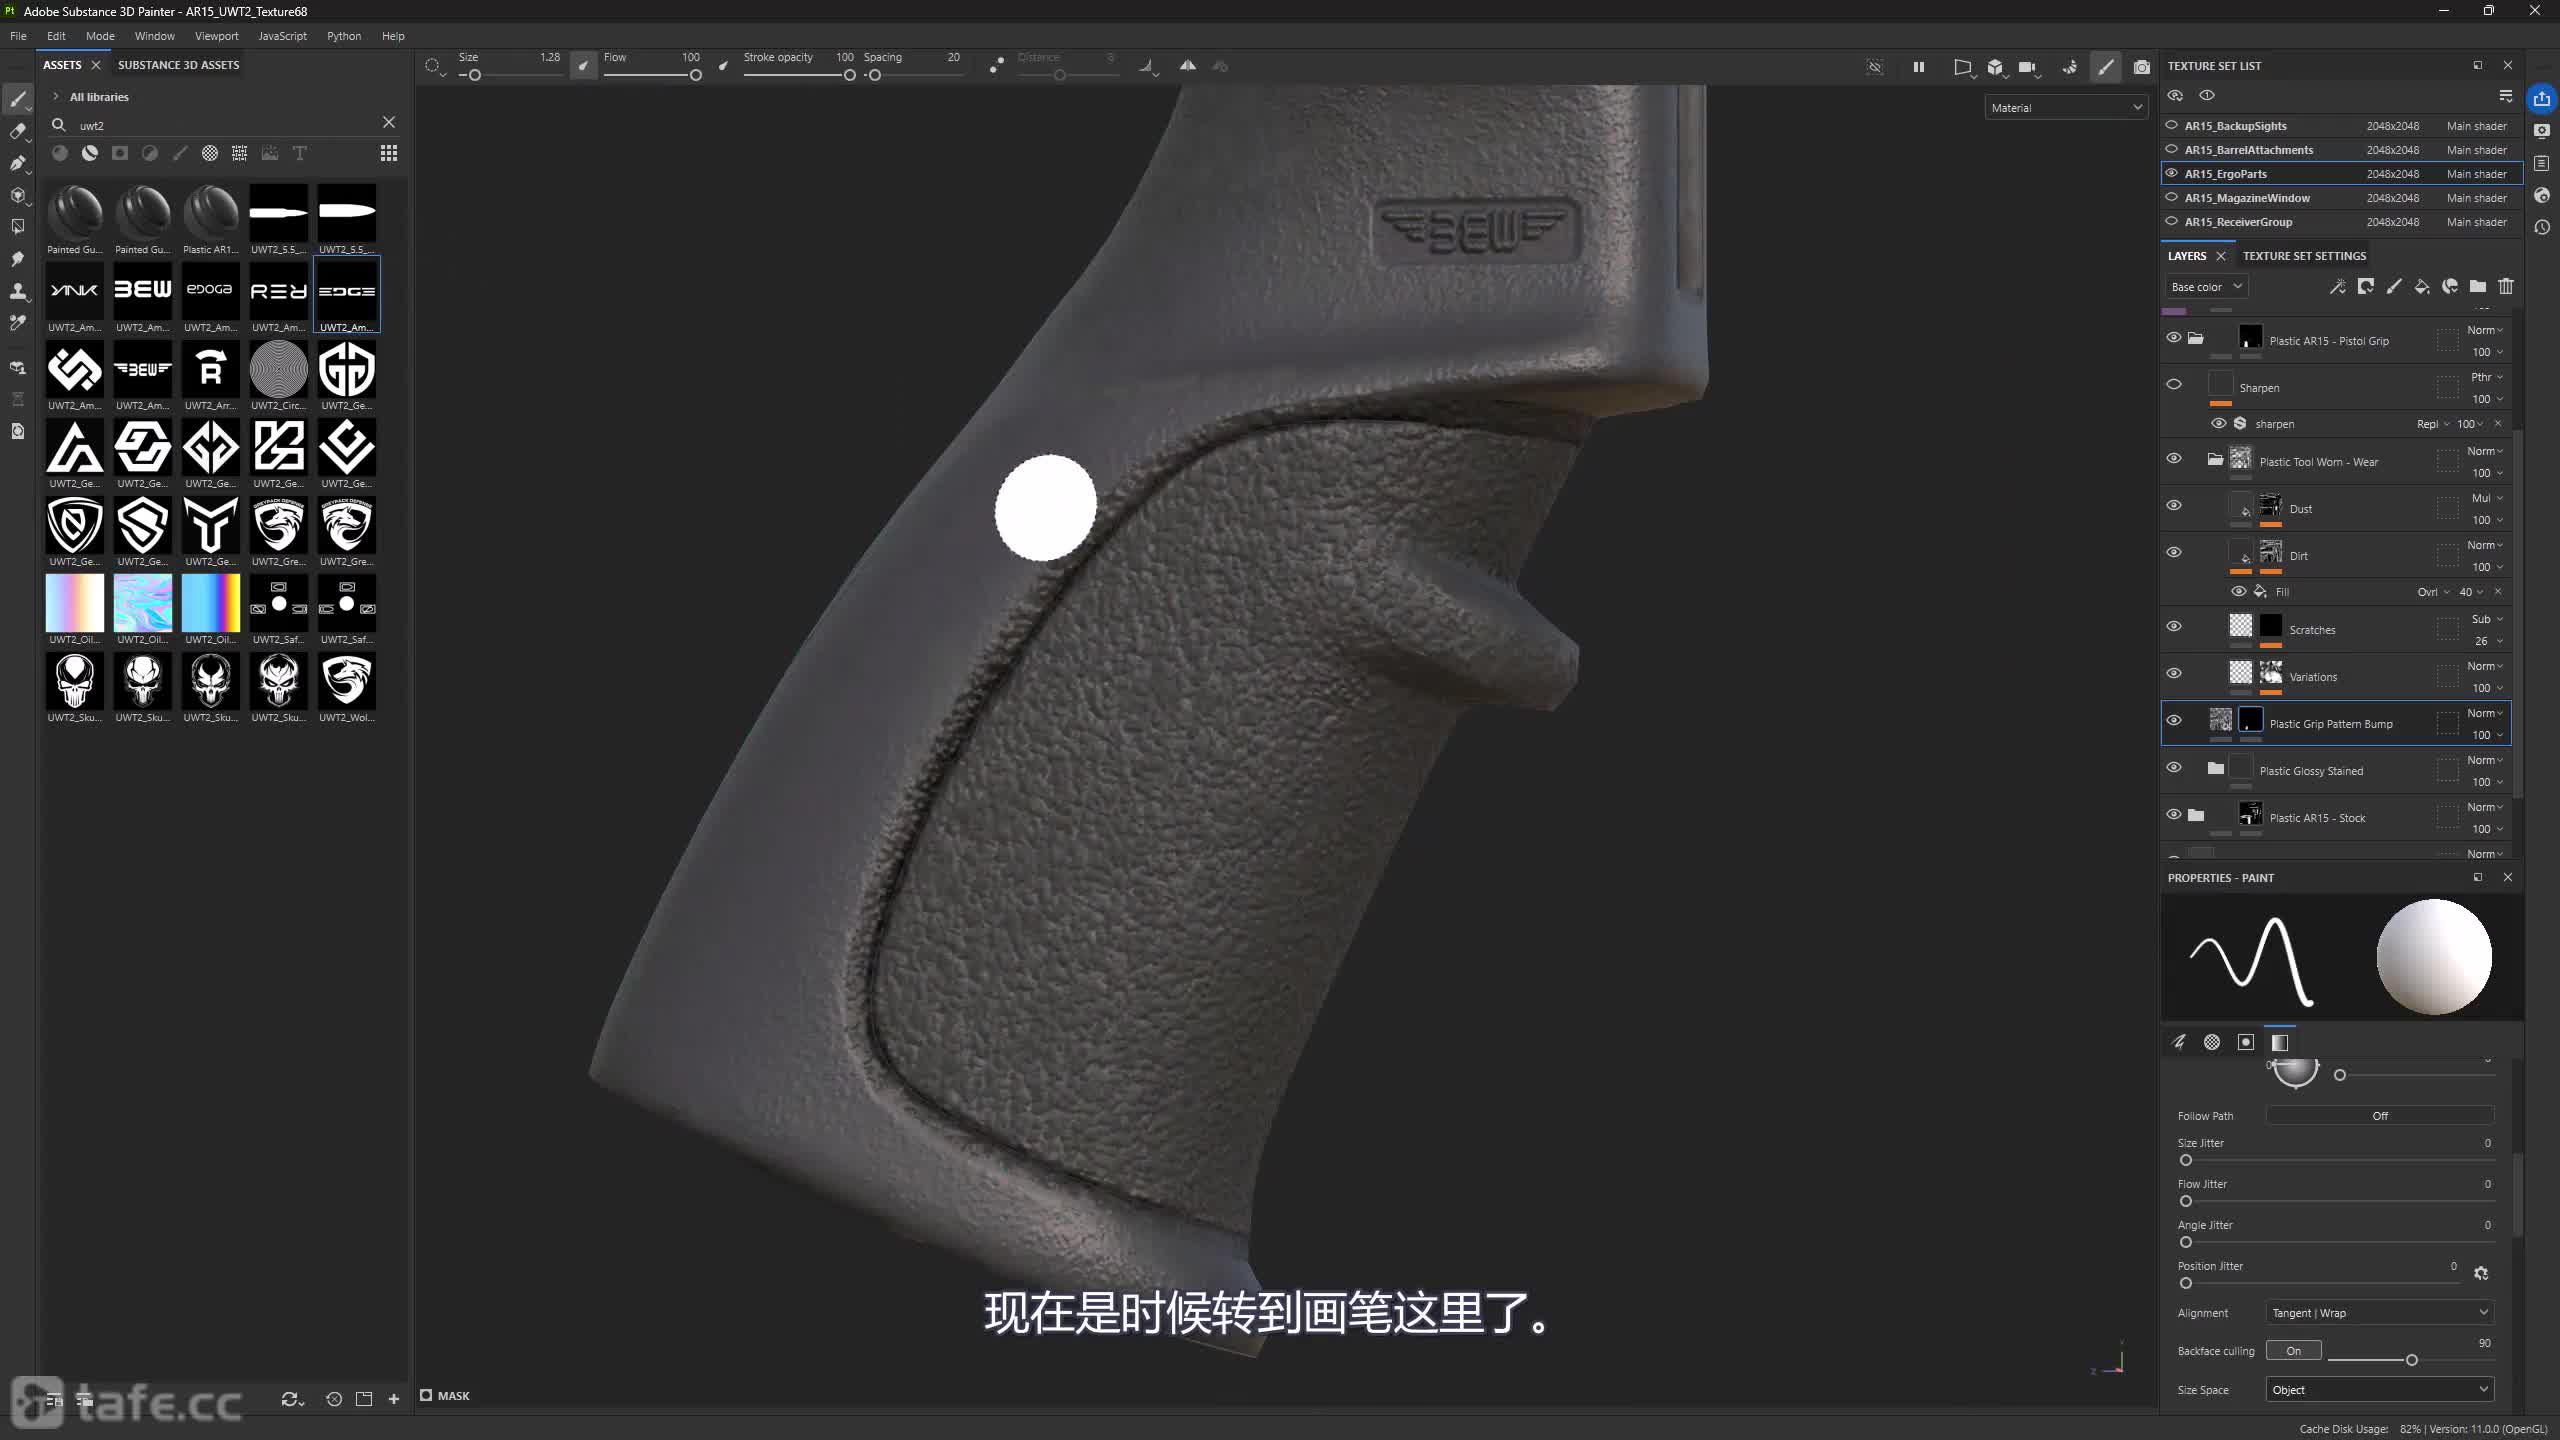Select the AR15_ReceiverGroup texture set
This screenshot has height=1440, width=2560.
point(2341,222)
